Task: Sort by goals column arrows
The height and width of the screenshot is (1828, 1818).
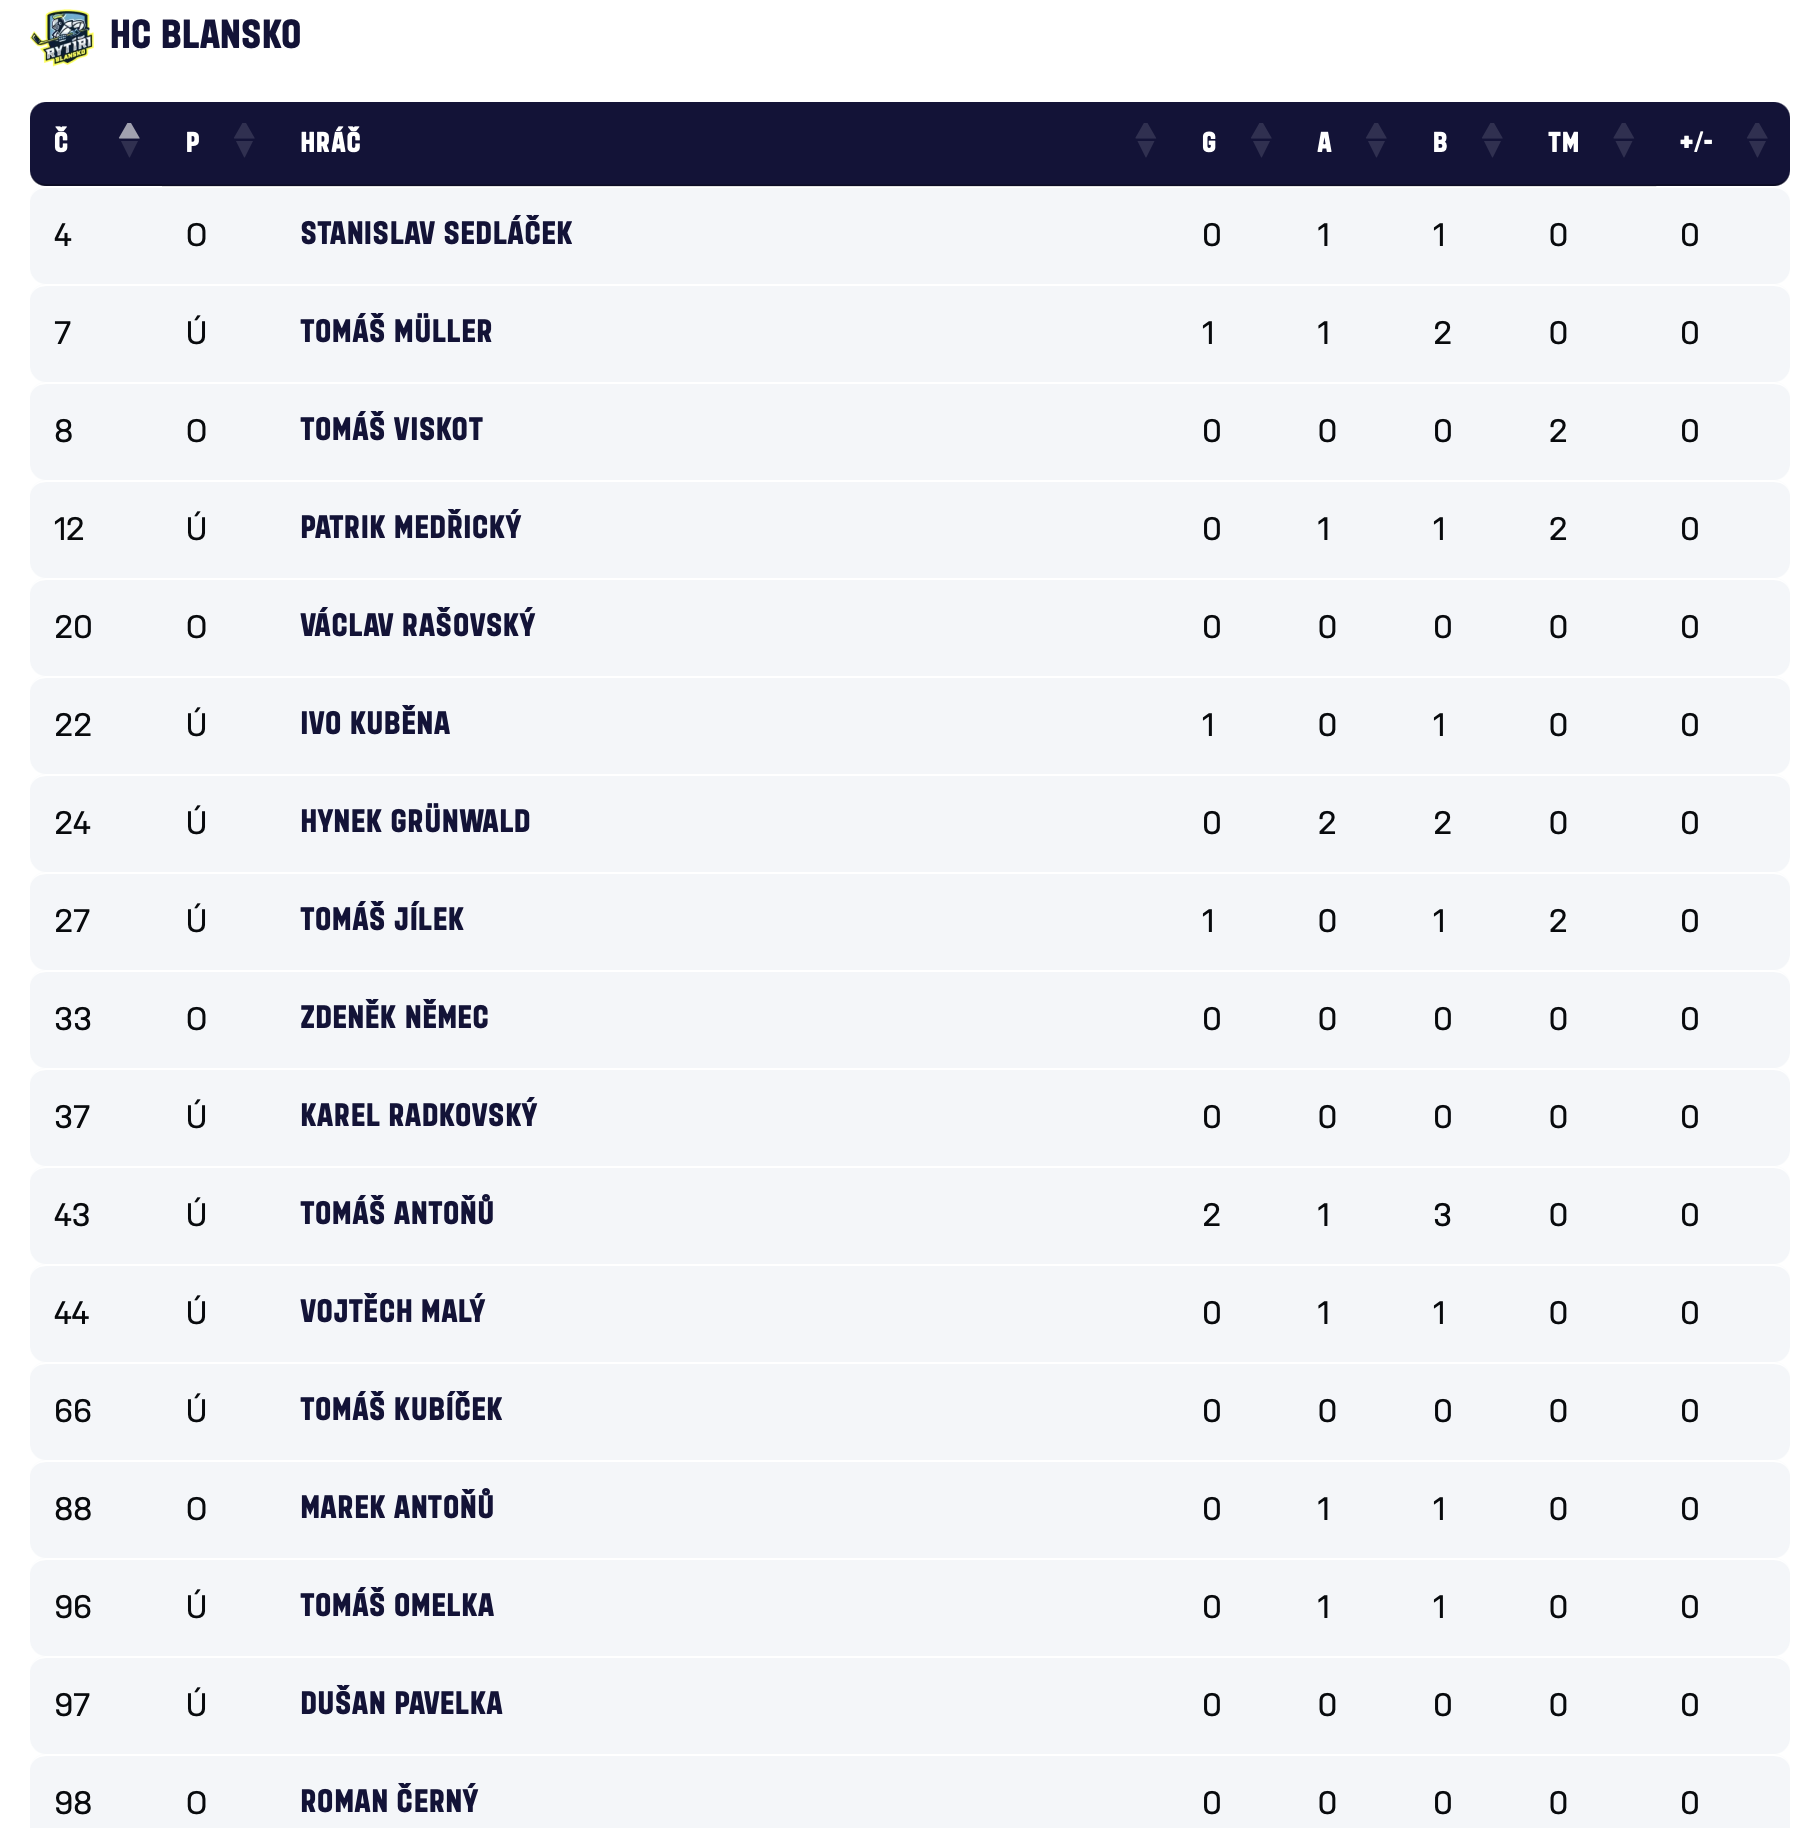Action: [1261, 141]
